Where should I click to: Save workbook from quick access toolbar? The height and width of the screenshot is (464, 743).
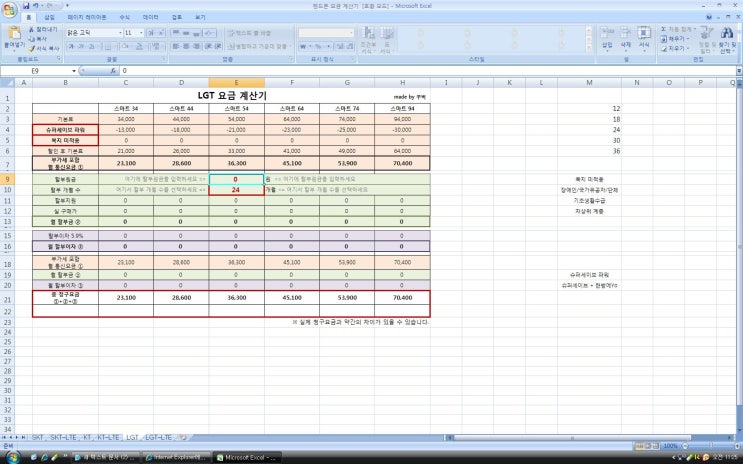(x=26, y=6)
